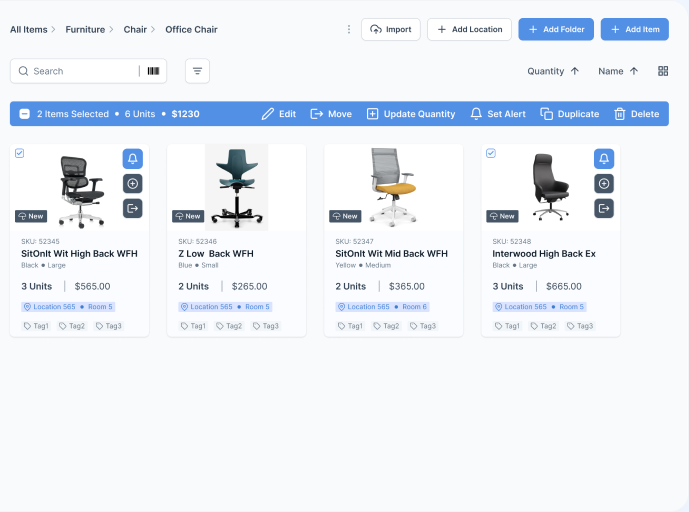Click bell alert icon on SitOnIt High Back card
The image size is (689, 512).
pos(133,159)
